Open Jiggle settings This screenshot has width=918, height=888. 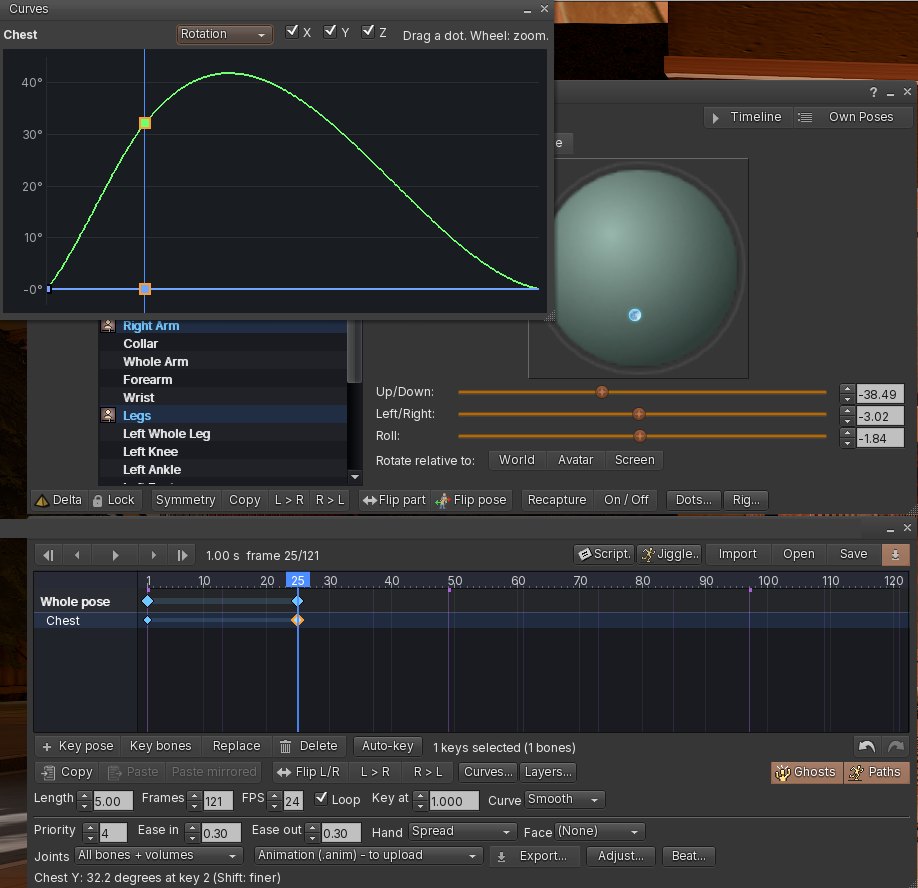pyautogui.click(x=669, y=554)
